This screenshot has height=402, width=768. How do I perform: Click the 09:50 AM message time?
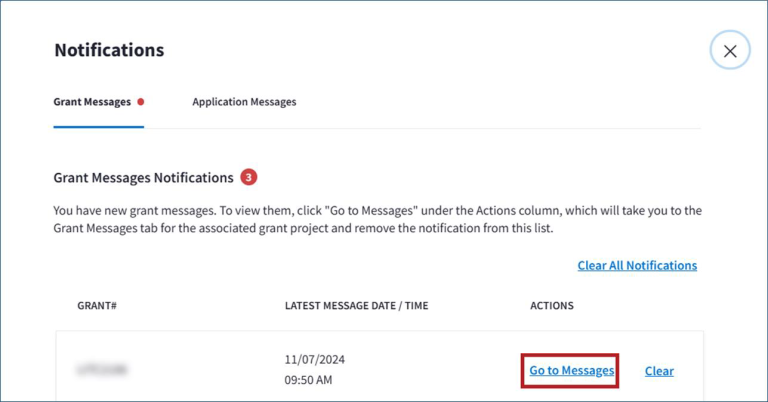tap(309, 381)
